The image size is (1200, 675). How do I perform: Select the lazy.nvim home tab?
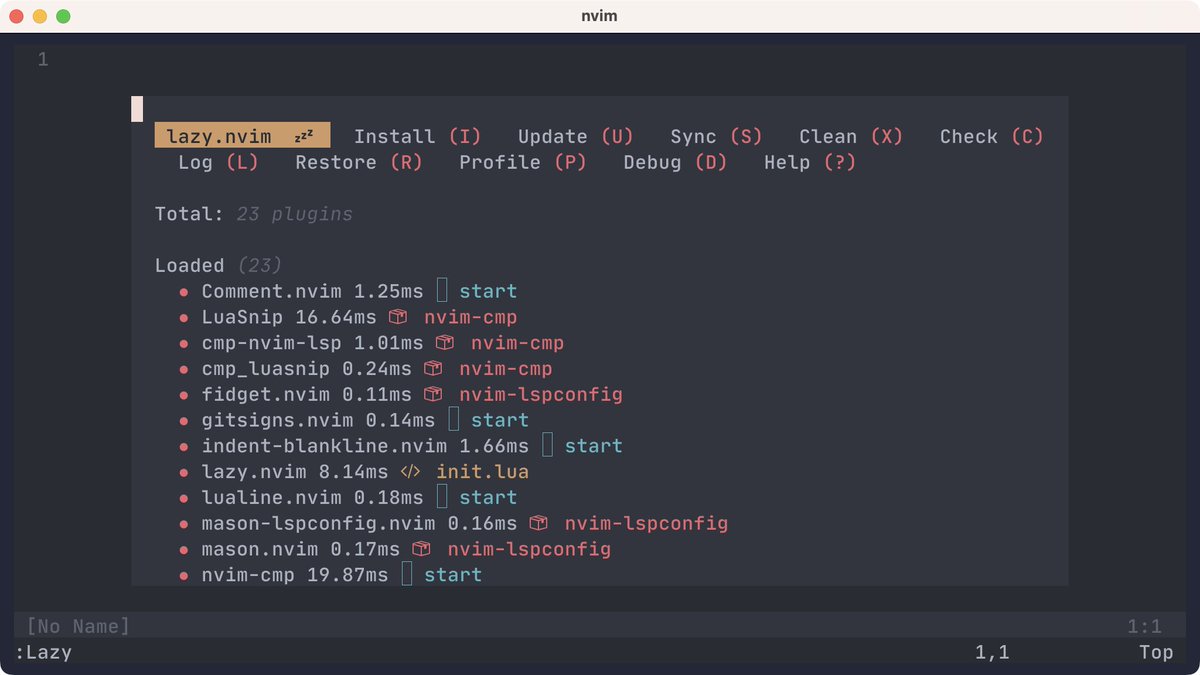242,136
